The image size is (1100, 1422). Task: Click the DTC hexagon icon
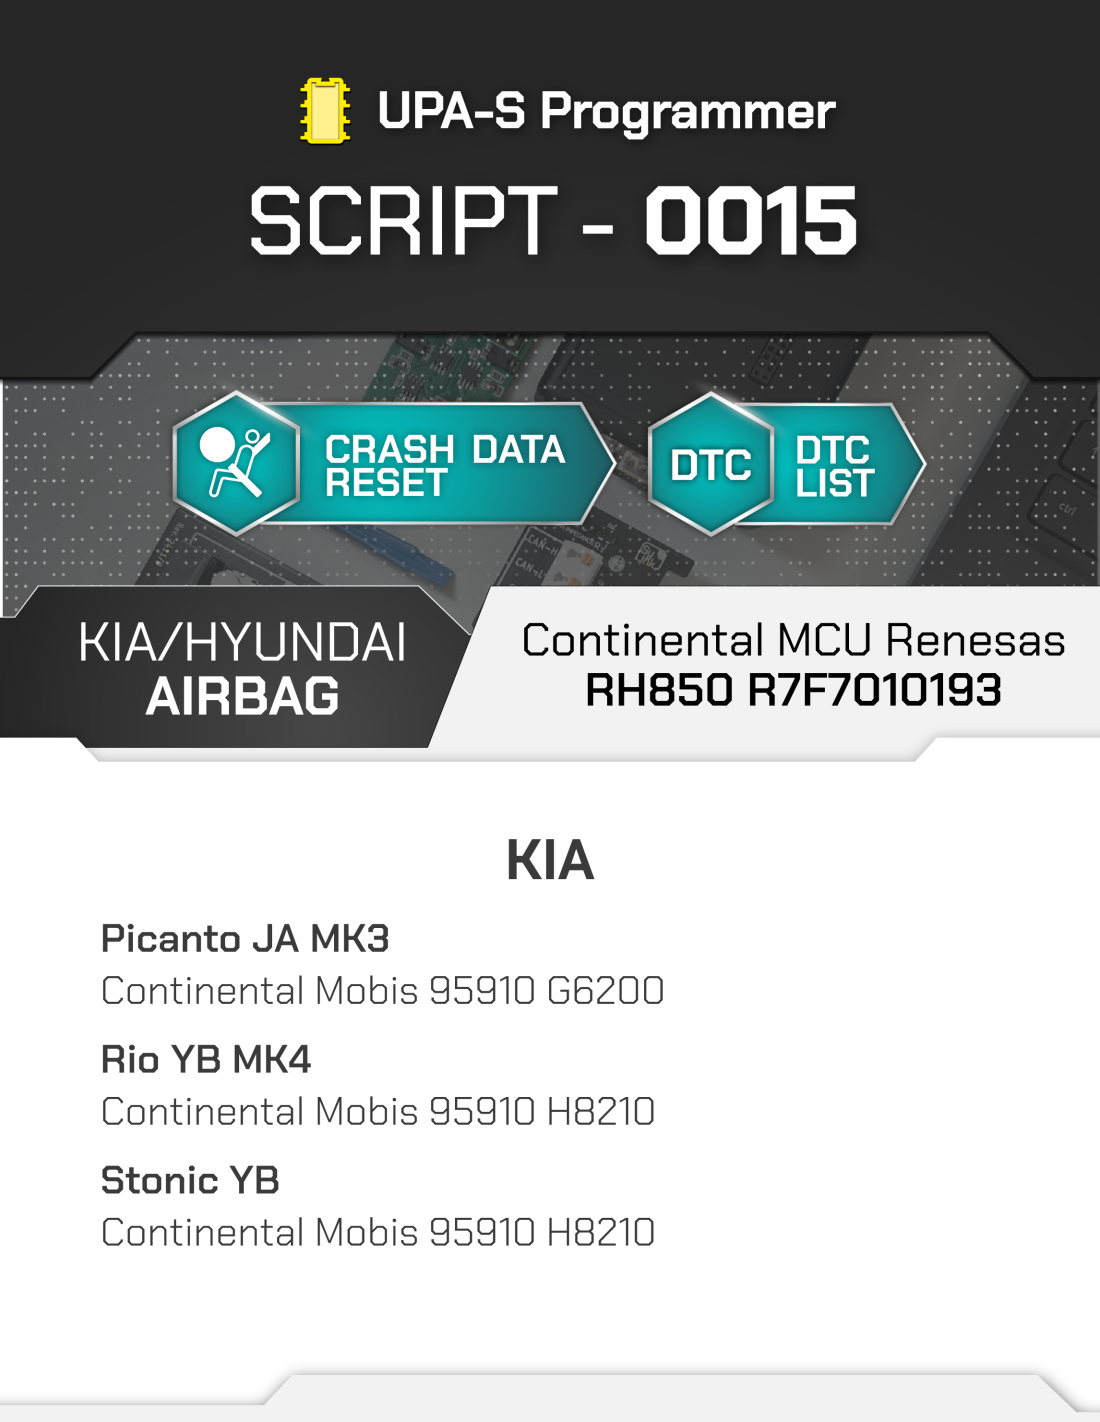pyautogui.click(x=711, y=464)
